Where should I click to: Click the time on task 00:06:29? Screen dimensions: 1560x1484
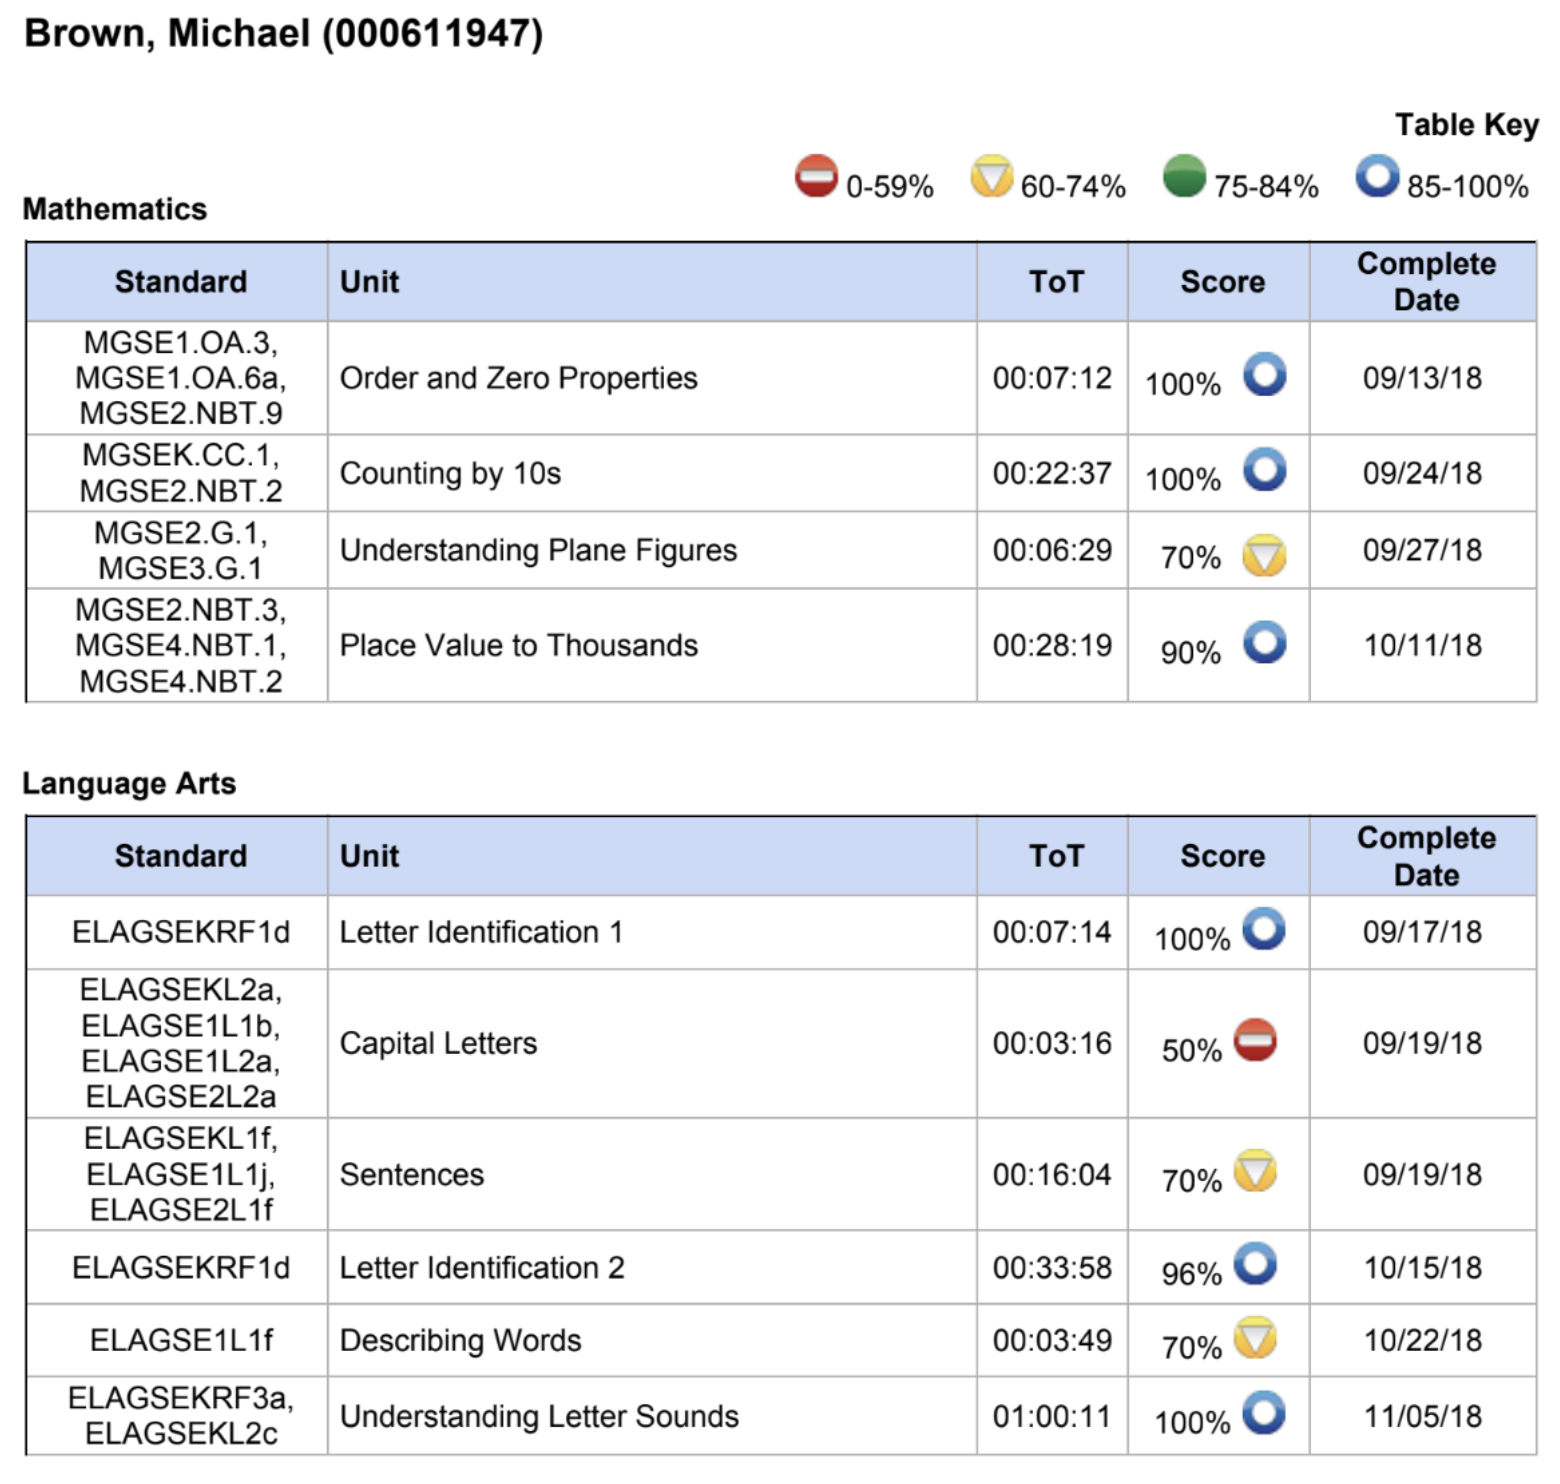[1052, 550]
